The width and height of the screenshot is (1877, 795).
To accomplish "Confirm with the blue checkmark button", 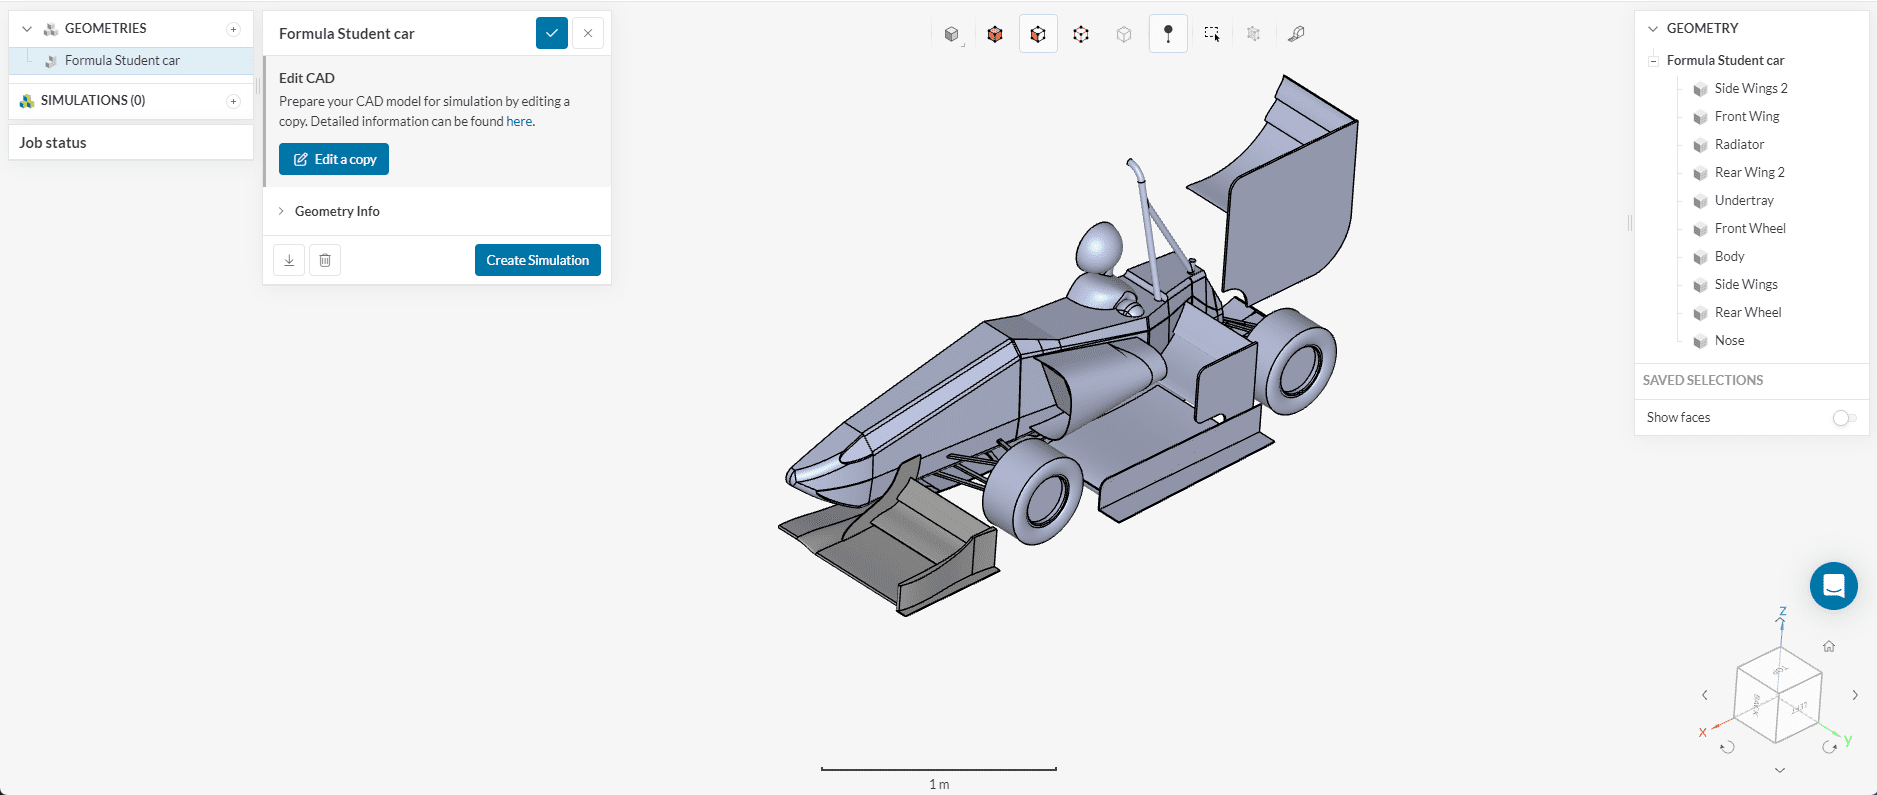I will [x=552, y=33].
